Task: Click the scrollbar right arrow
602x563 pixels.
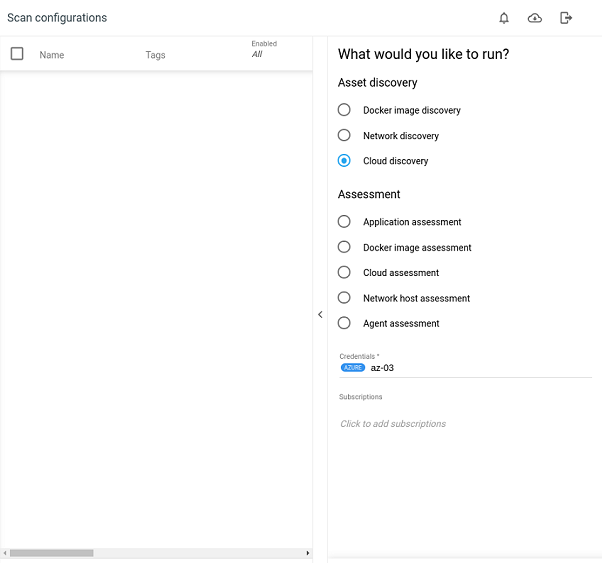Action: click(x=307, y=553)
